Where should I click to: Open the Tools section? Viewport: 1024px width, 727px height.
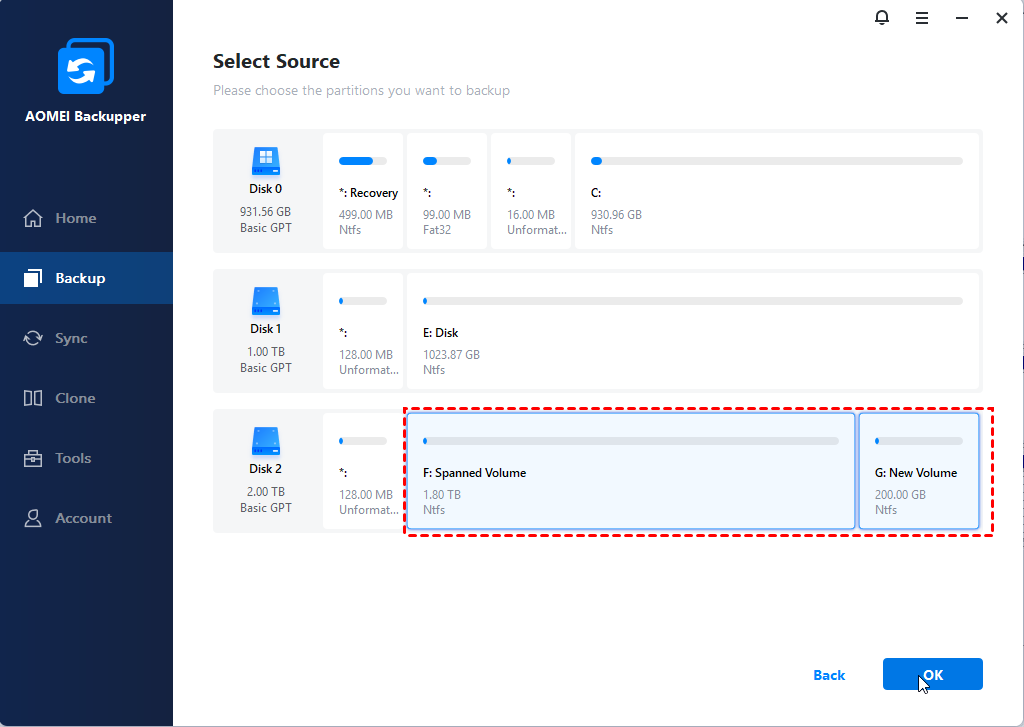coord(73,458)
